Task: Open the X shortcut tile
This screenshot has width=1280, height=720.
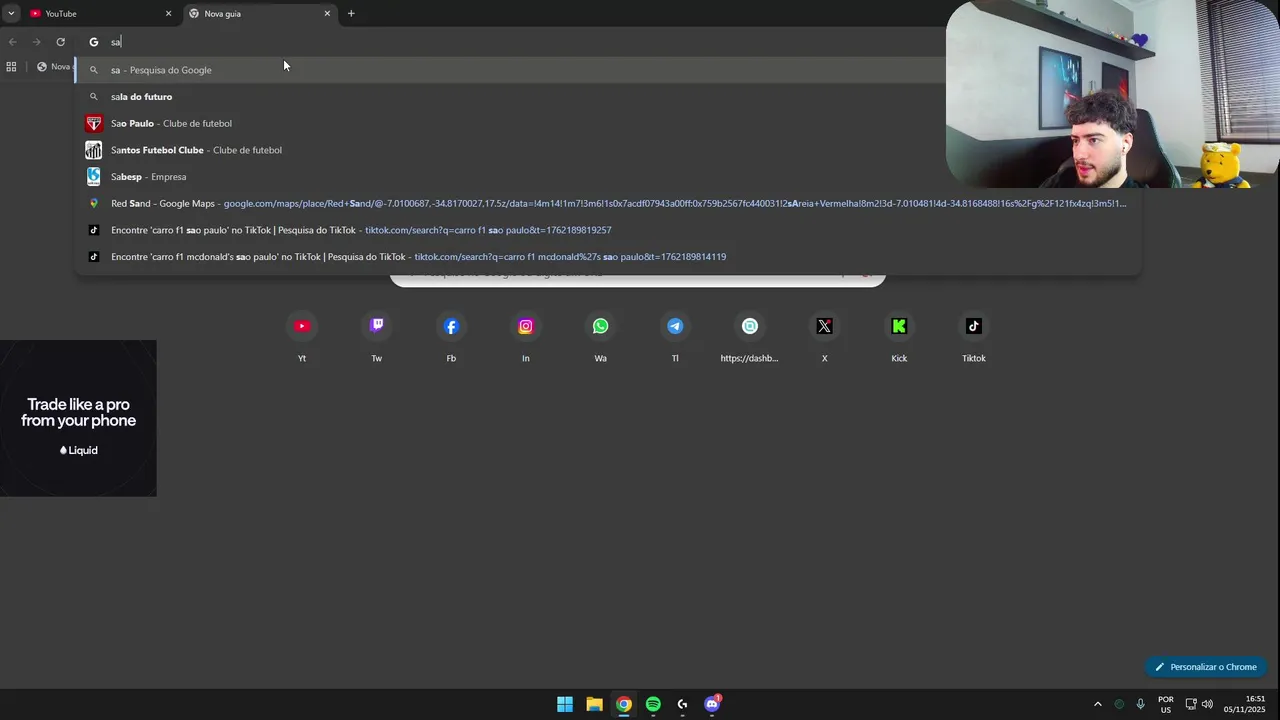Action: pyautogui.click(x=824, y=337)
